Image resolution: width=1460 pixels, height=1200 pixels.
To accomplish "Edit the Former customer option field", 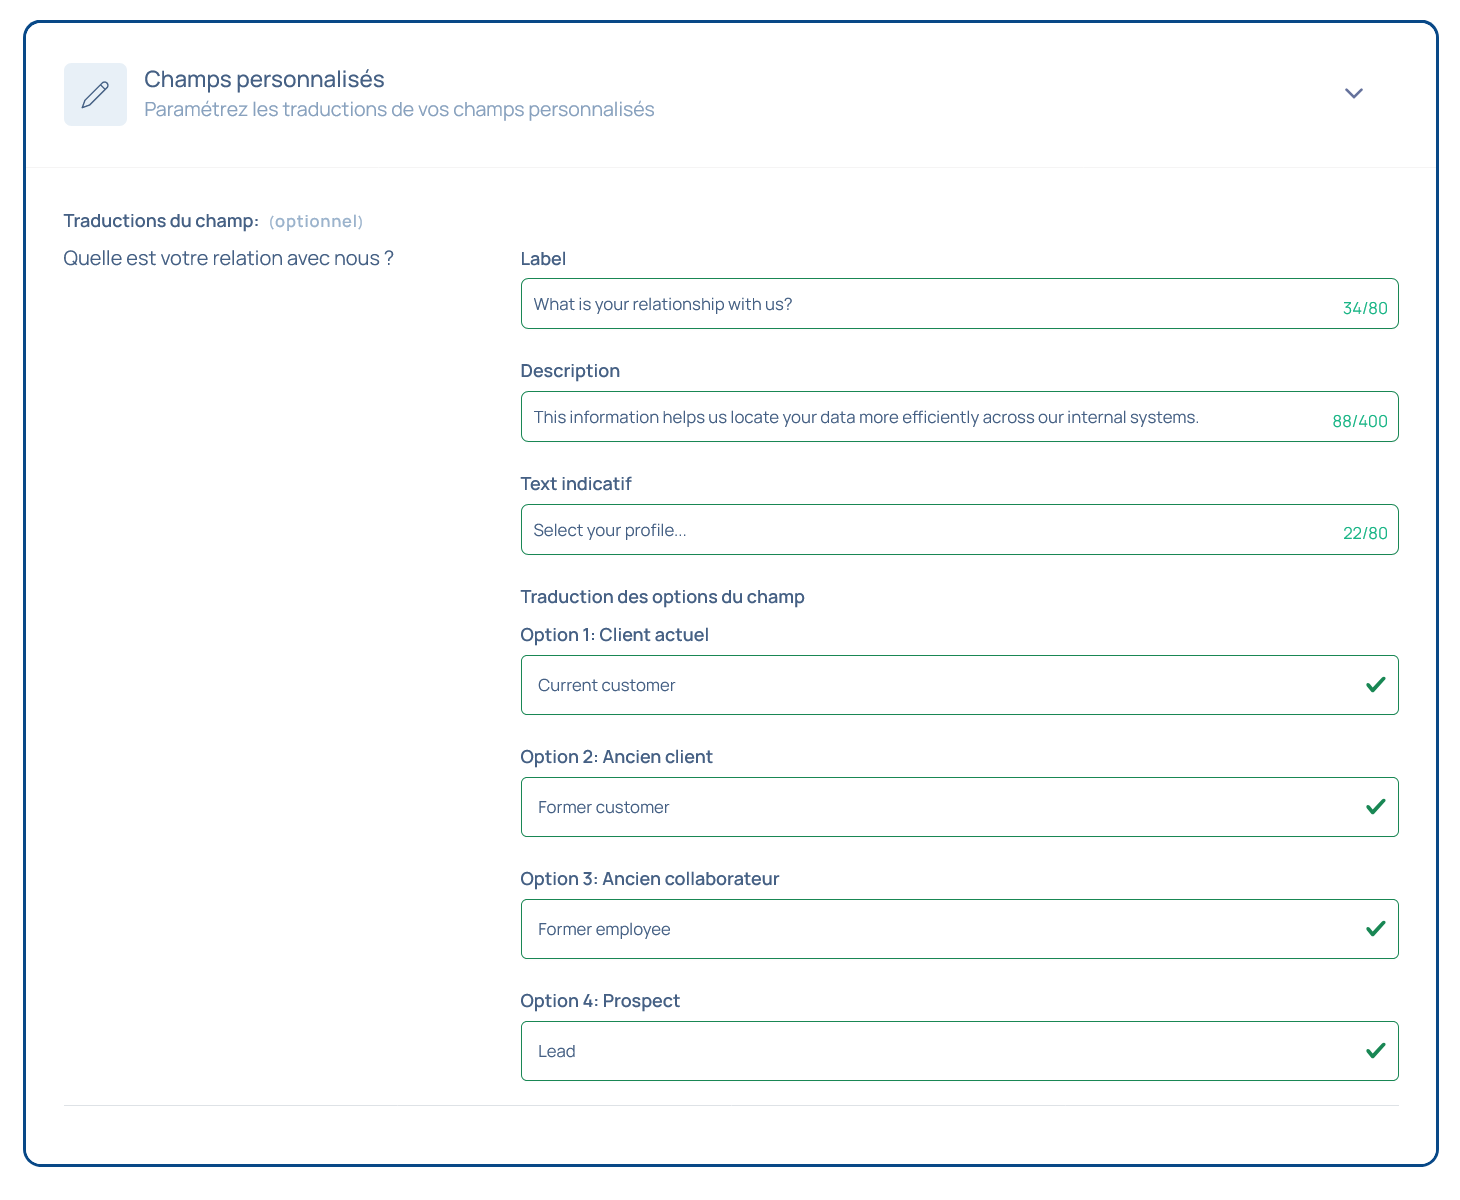I will point(940,807).
